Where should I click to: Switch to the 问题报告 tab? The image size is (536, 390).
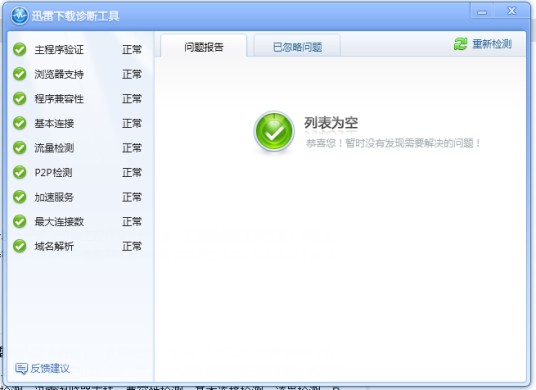[x=204, y=46]
